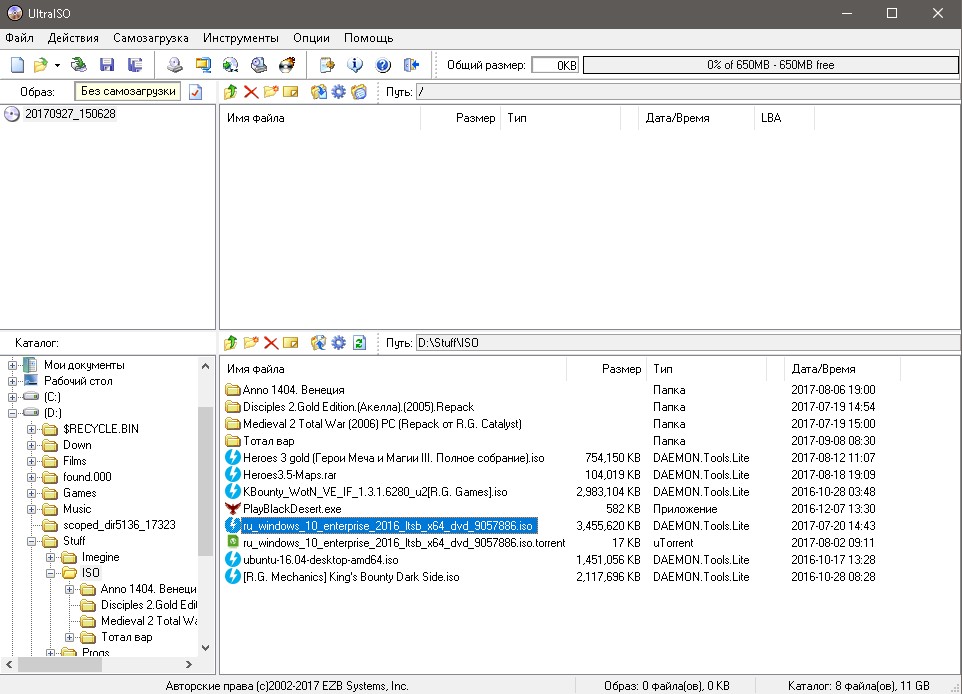
Task: Expand the Imegine folder node
Action: 50,557
